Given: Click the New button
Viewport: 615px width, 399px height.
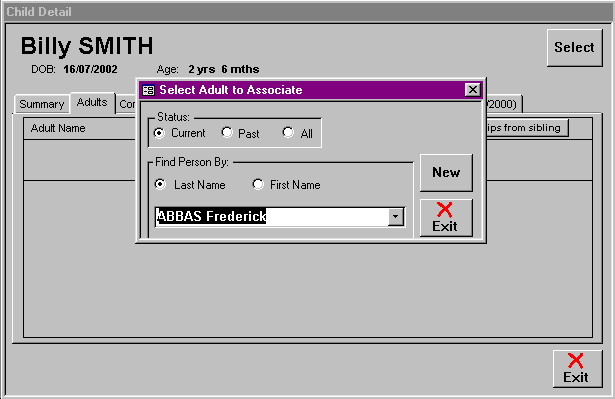Looking at the screenshot, I should click(x=446, y=173).
